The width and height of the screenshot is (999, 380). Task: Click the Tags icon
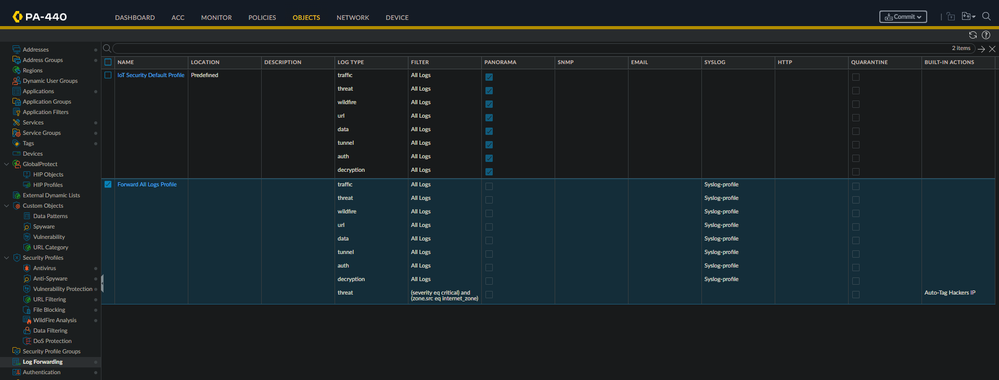tap(17, 143)
